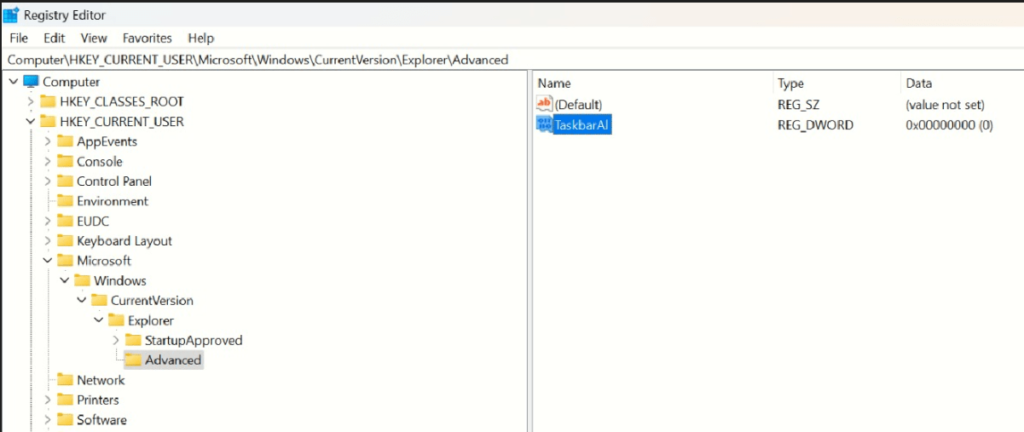1024x432 pixels.
Task: Collapse the Windows key chevron
Action: 64,281
